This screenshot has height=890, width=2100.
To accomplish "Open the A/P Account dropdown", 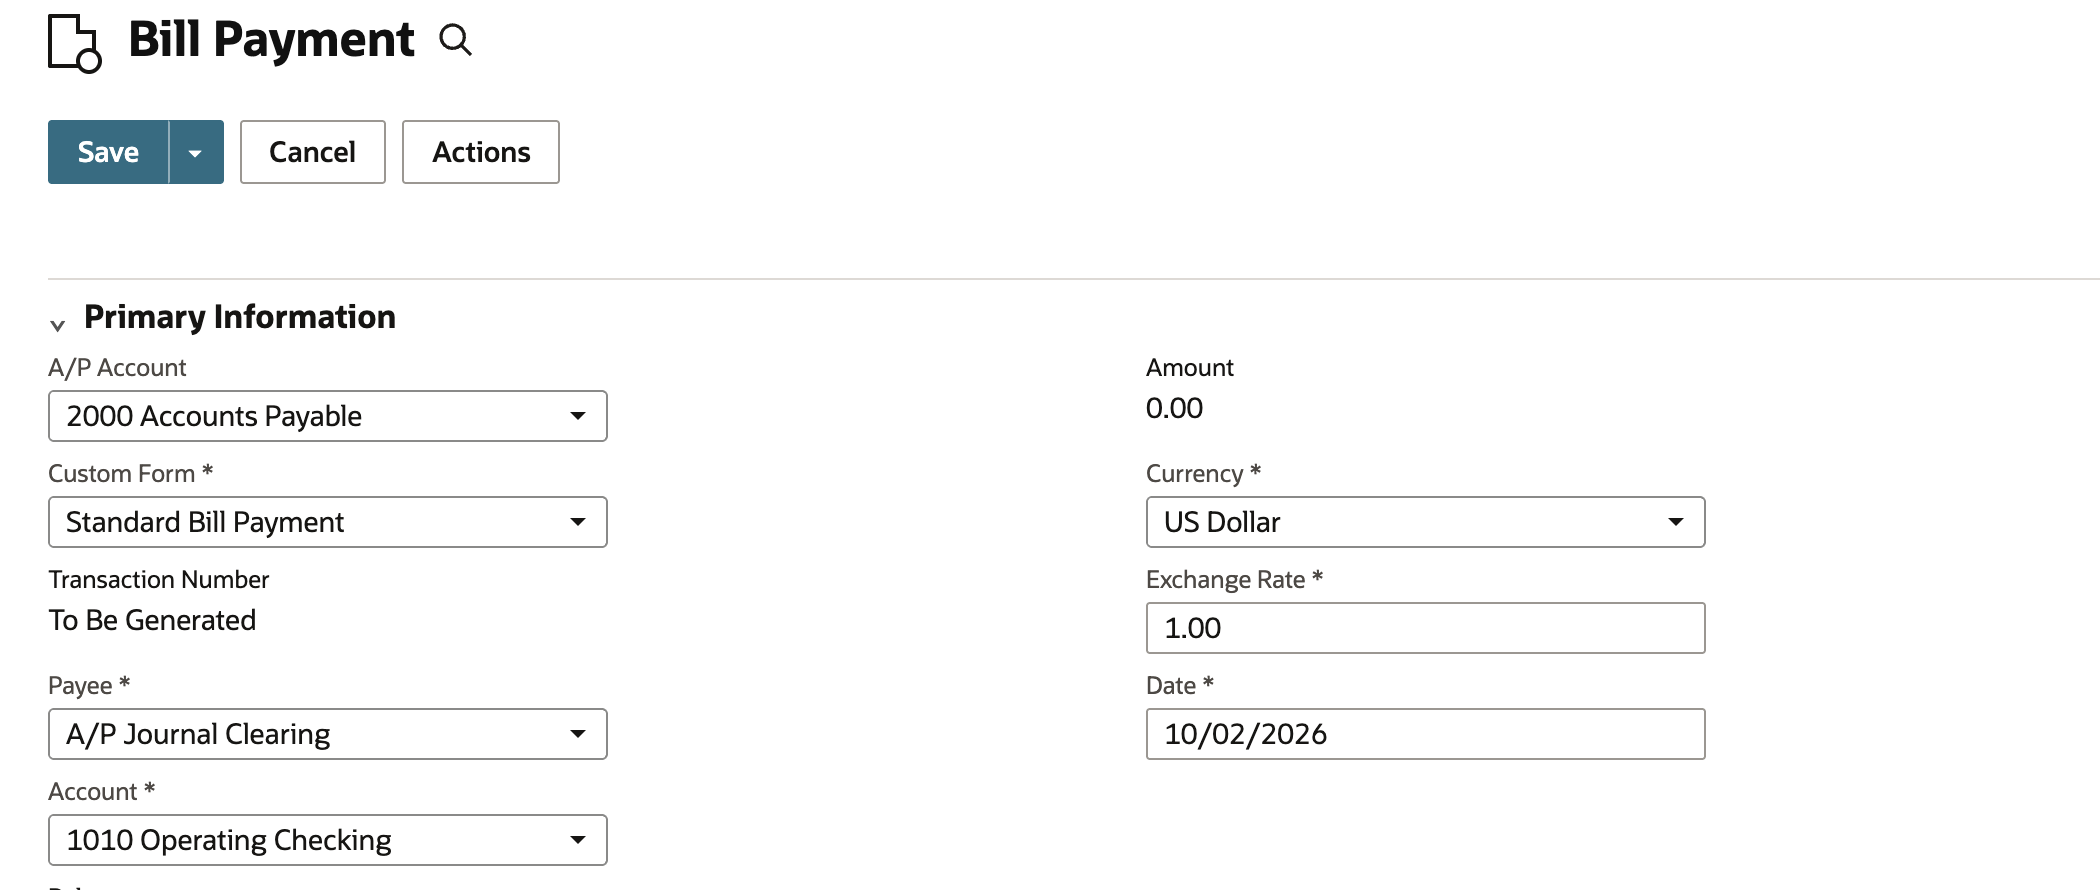I will [328, 416].
